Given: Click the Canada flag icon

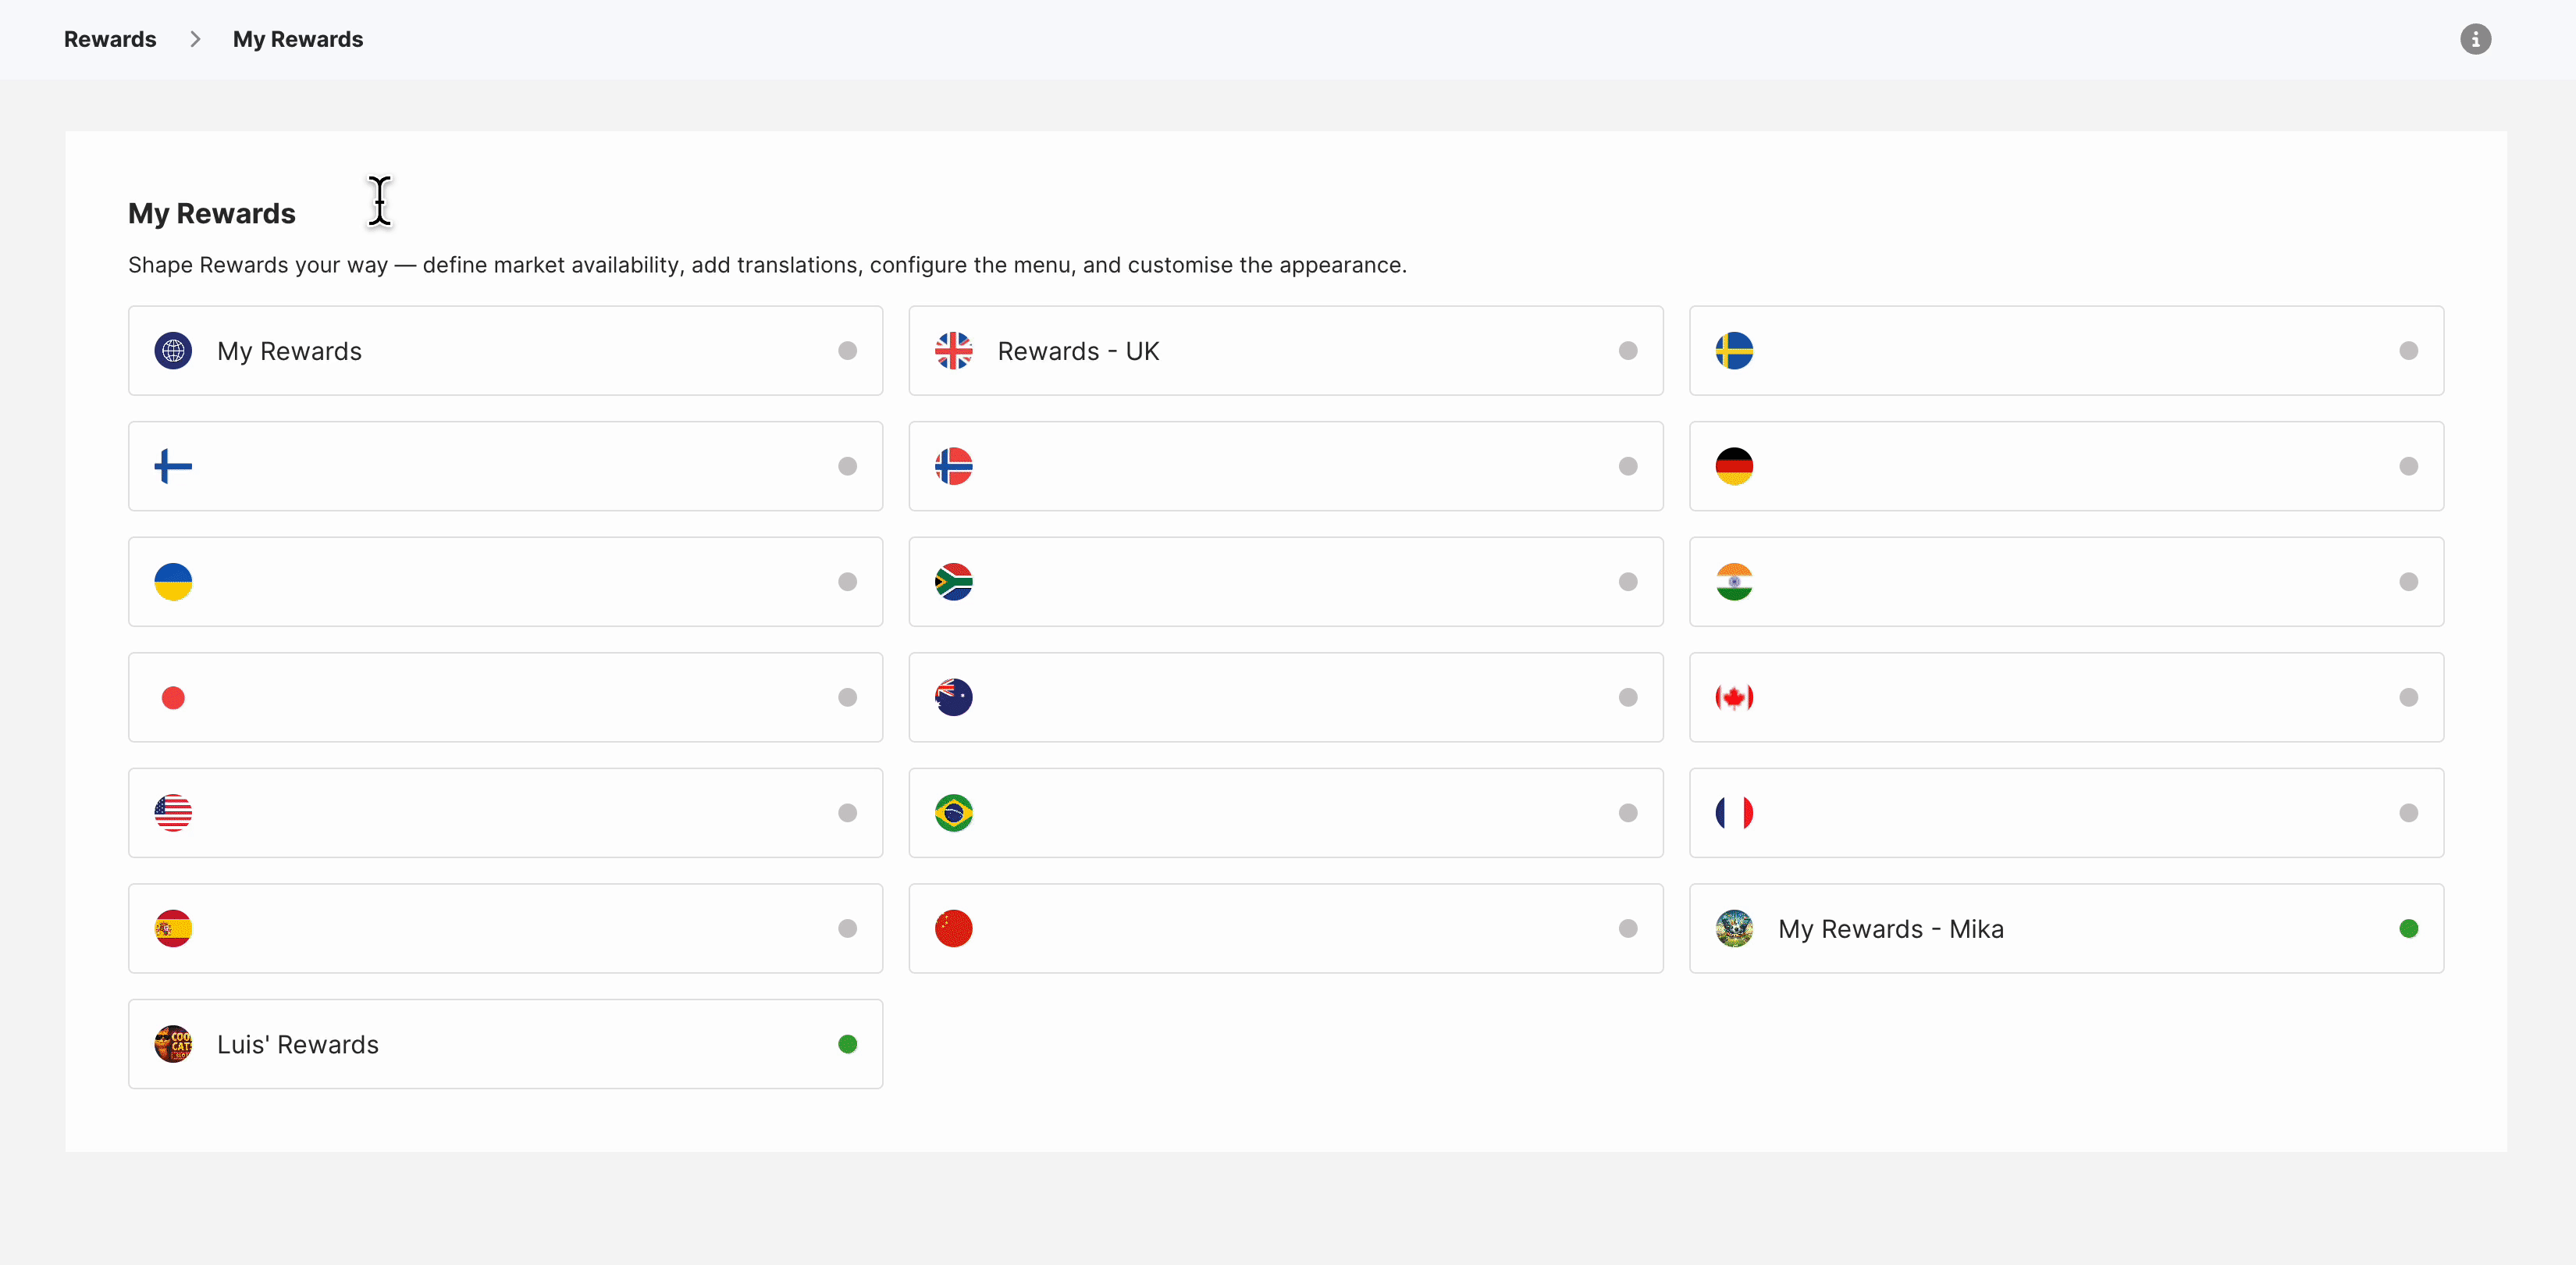Looking at the screenshot, I should coord(1734,697).
